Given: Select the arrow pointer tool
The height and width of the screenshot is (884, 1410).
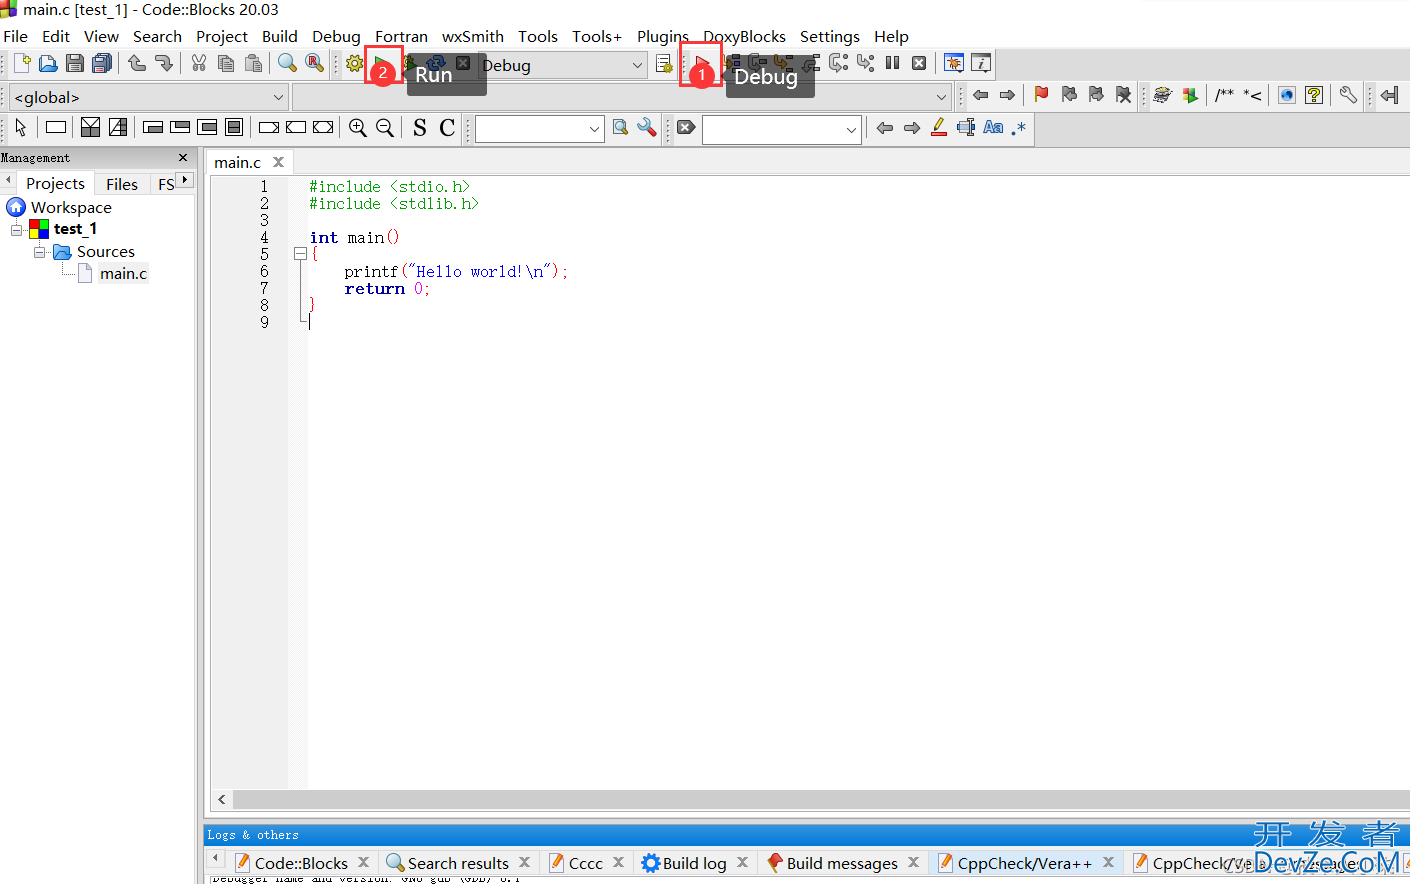Looking at the screenshot, I should 21,127.
